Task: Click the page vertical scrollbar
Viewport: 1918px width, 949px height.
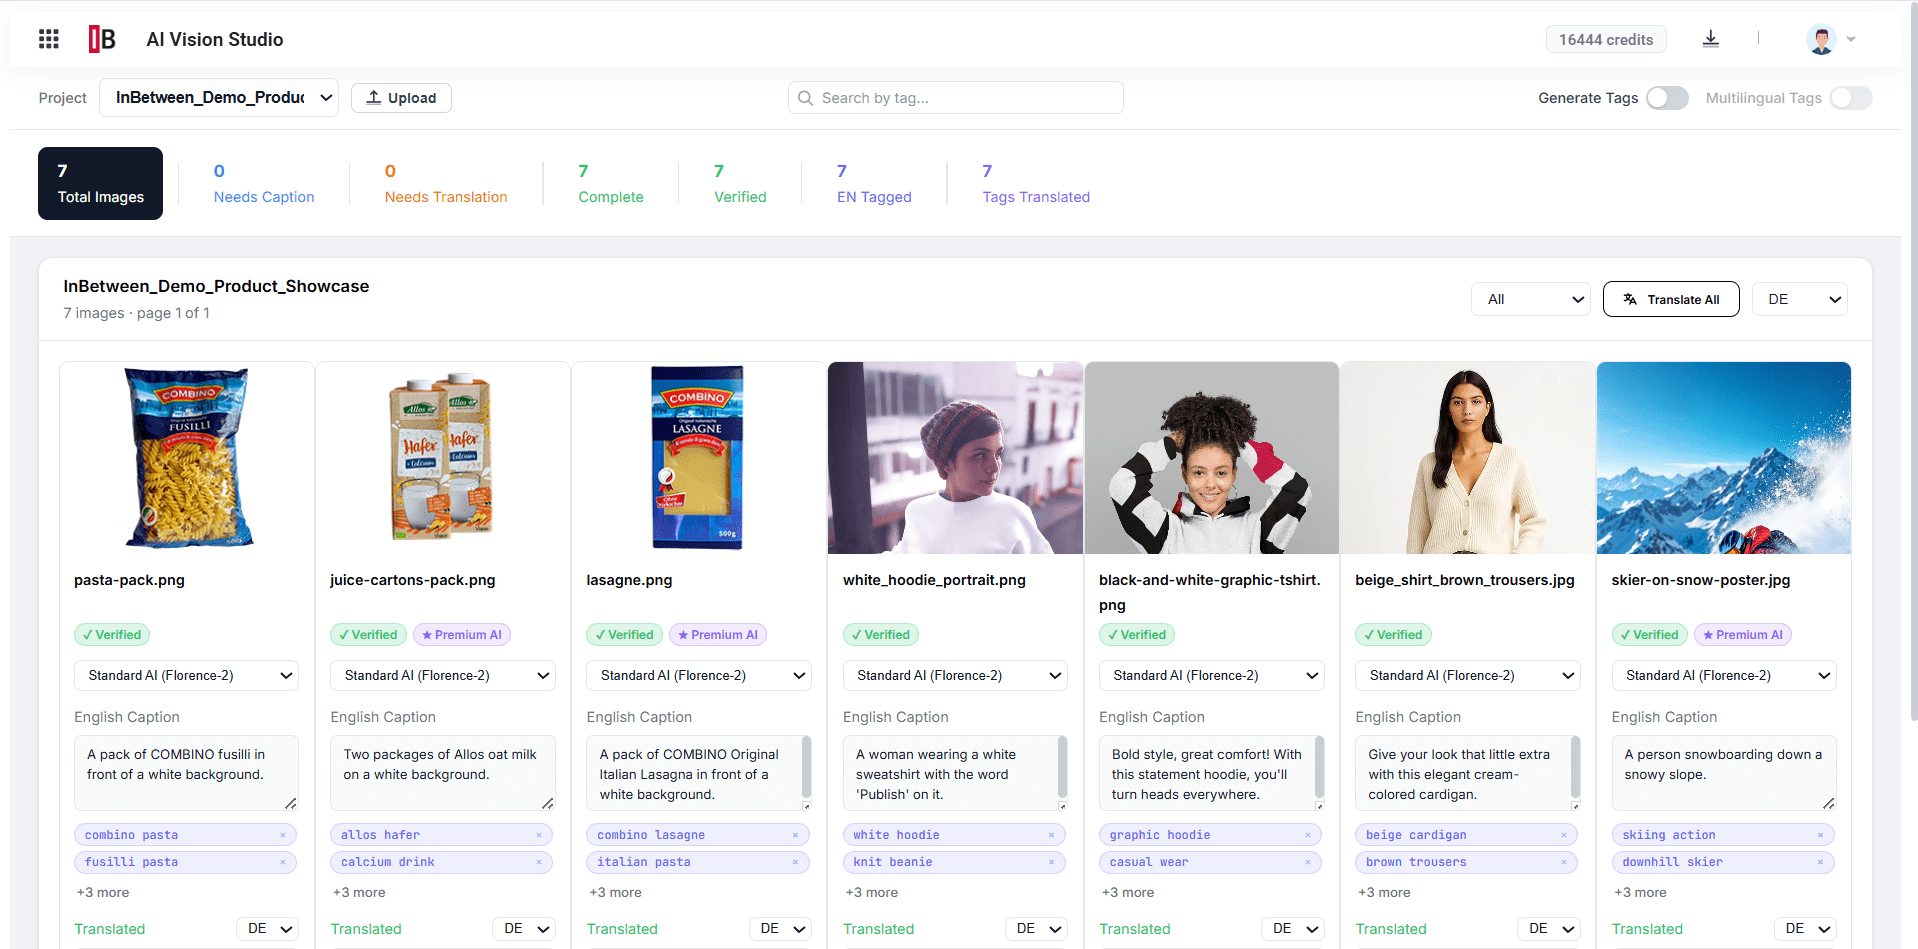Action: [1913, 360]
